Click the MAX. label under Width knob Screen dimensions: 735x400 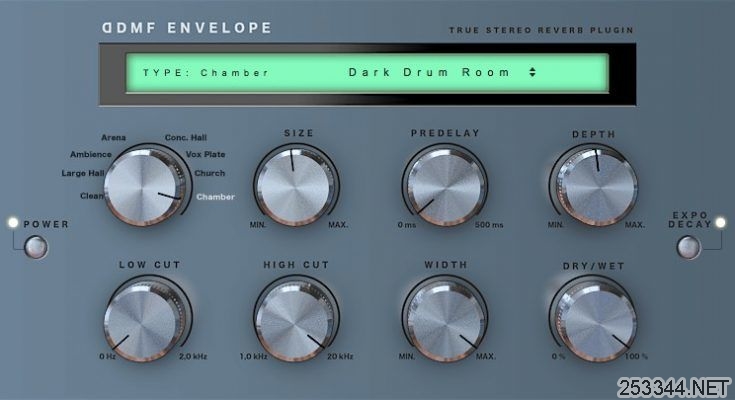pyautogui.click(x=486, y=356)
